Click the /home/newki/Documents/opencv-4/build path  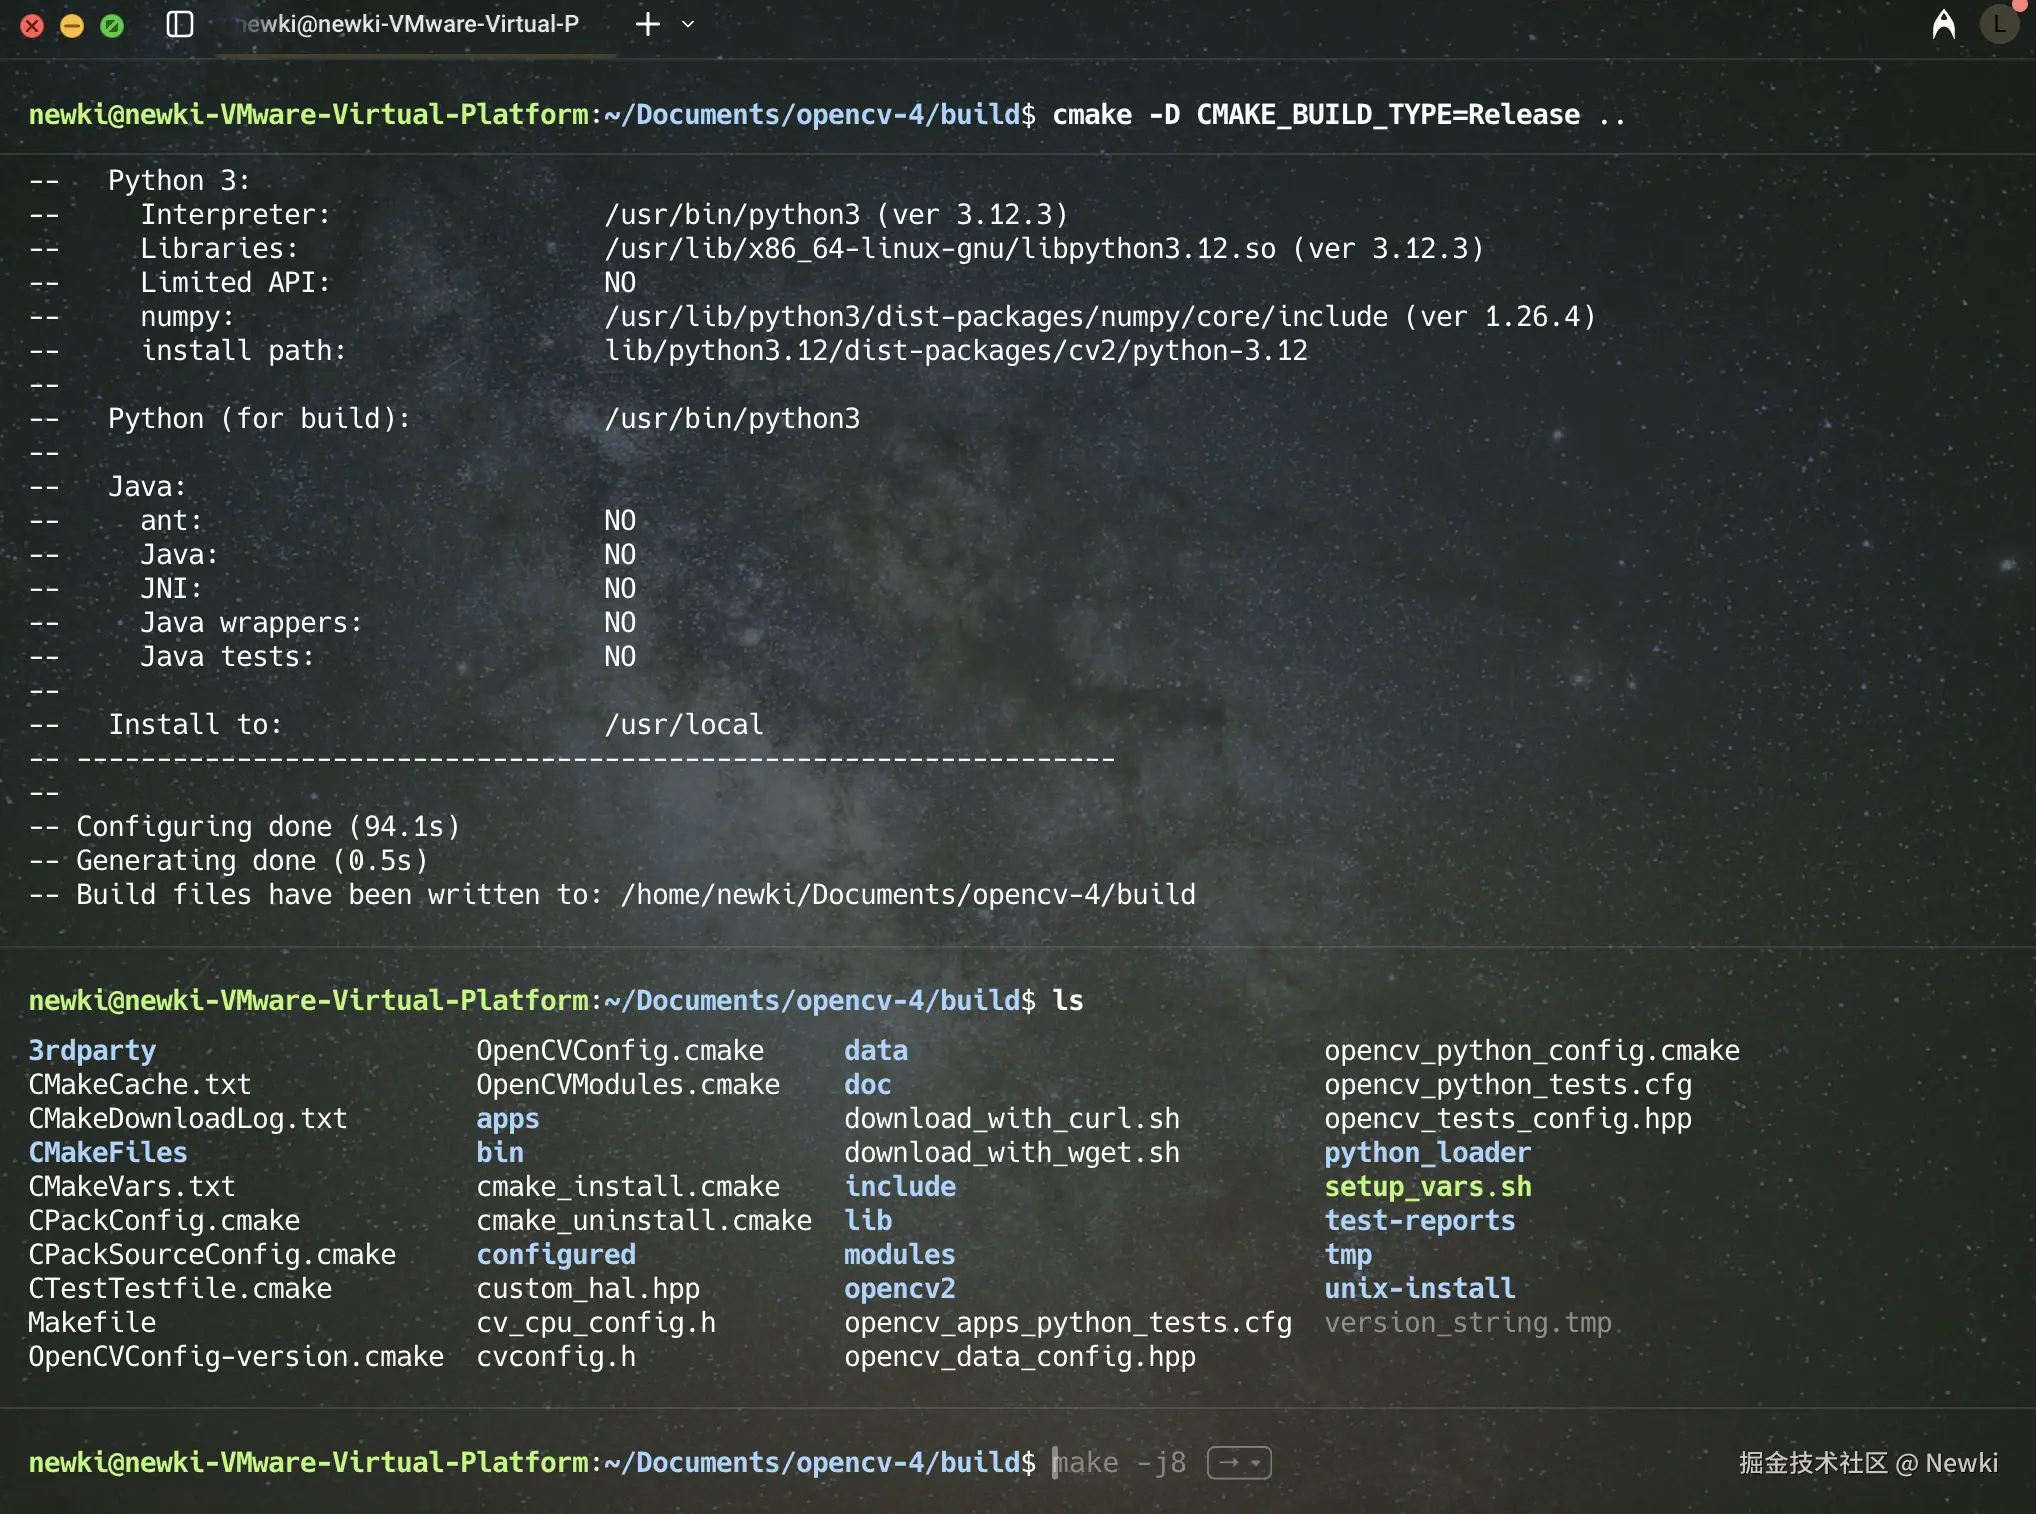(907, 894)
